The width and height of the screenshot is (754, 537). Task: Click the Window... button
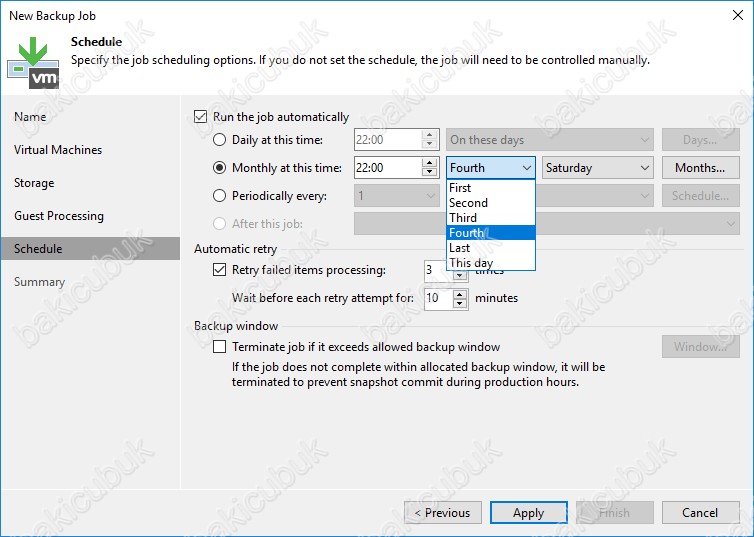(701, 347)
